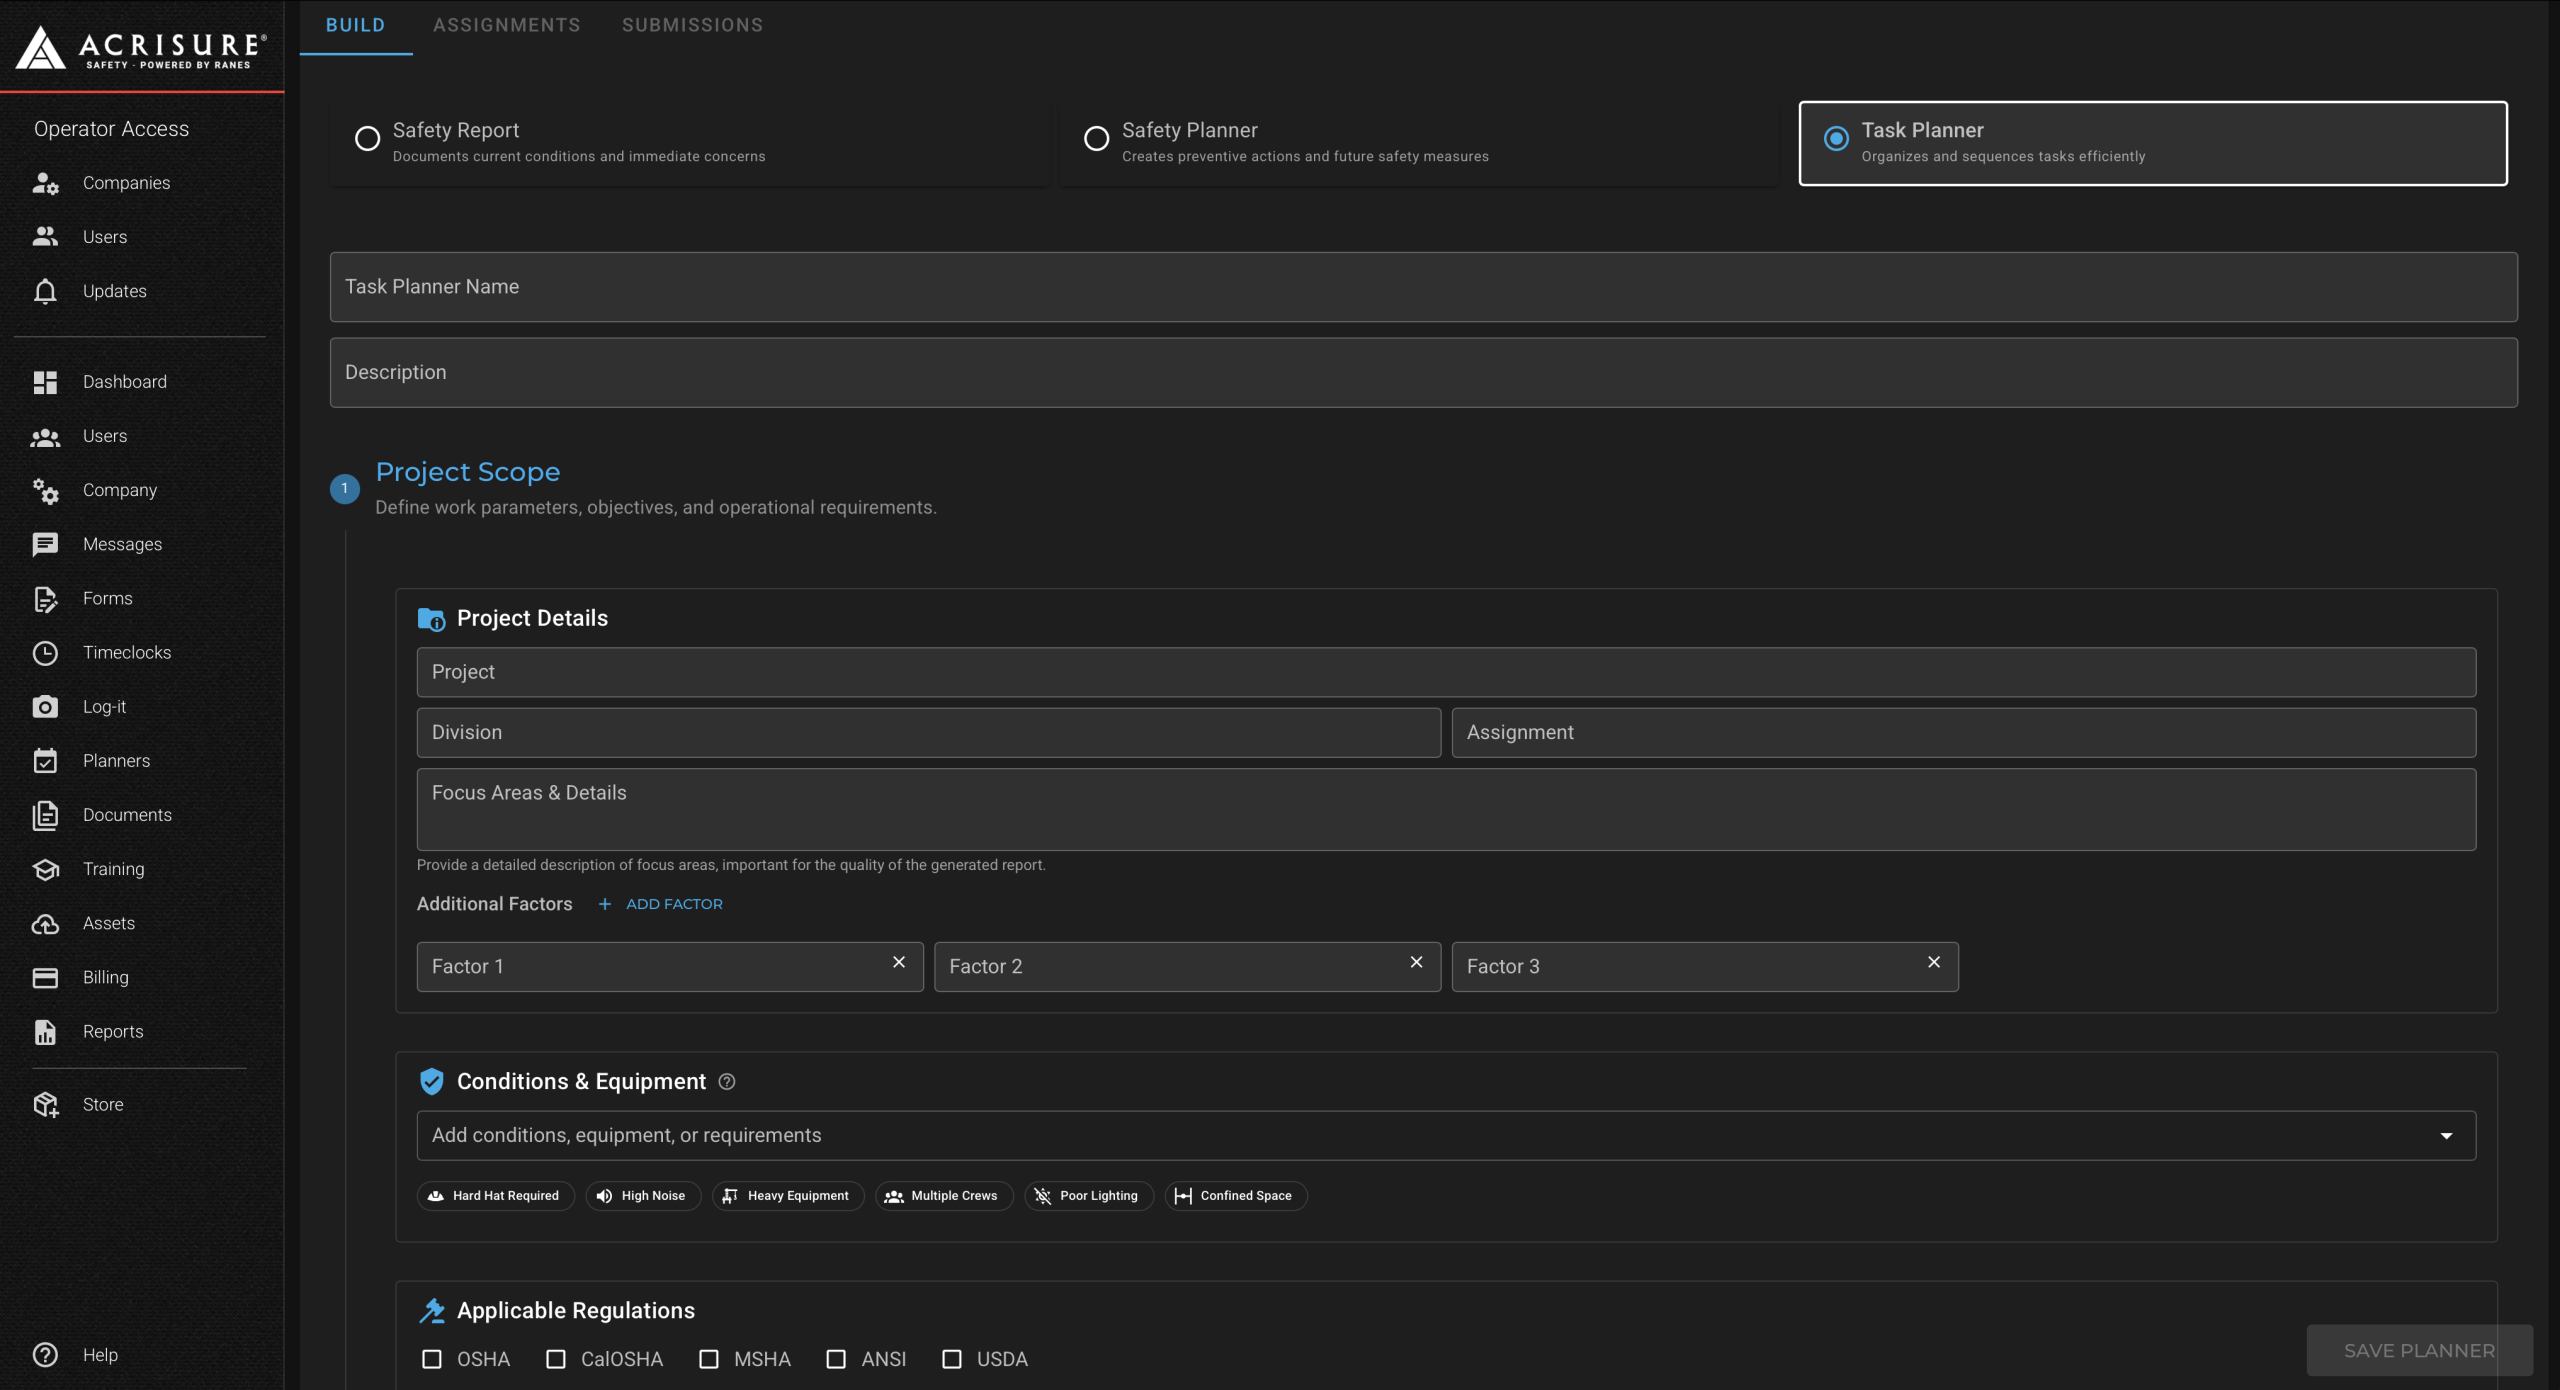The image size is (2560, 1390).
Task: Open Reports
Action: pyautogui.click(x=113, y=1031)
